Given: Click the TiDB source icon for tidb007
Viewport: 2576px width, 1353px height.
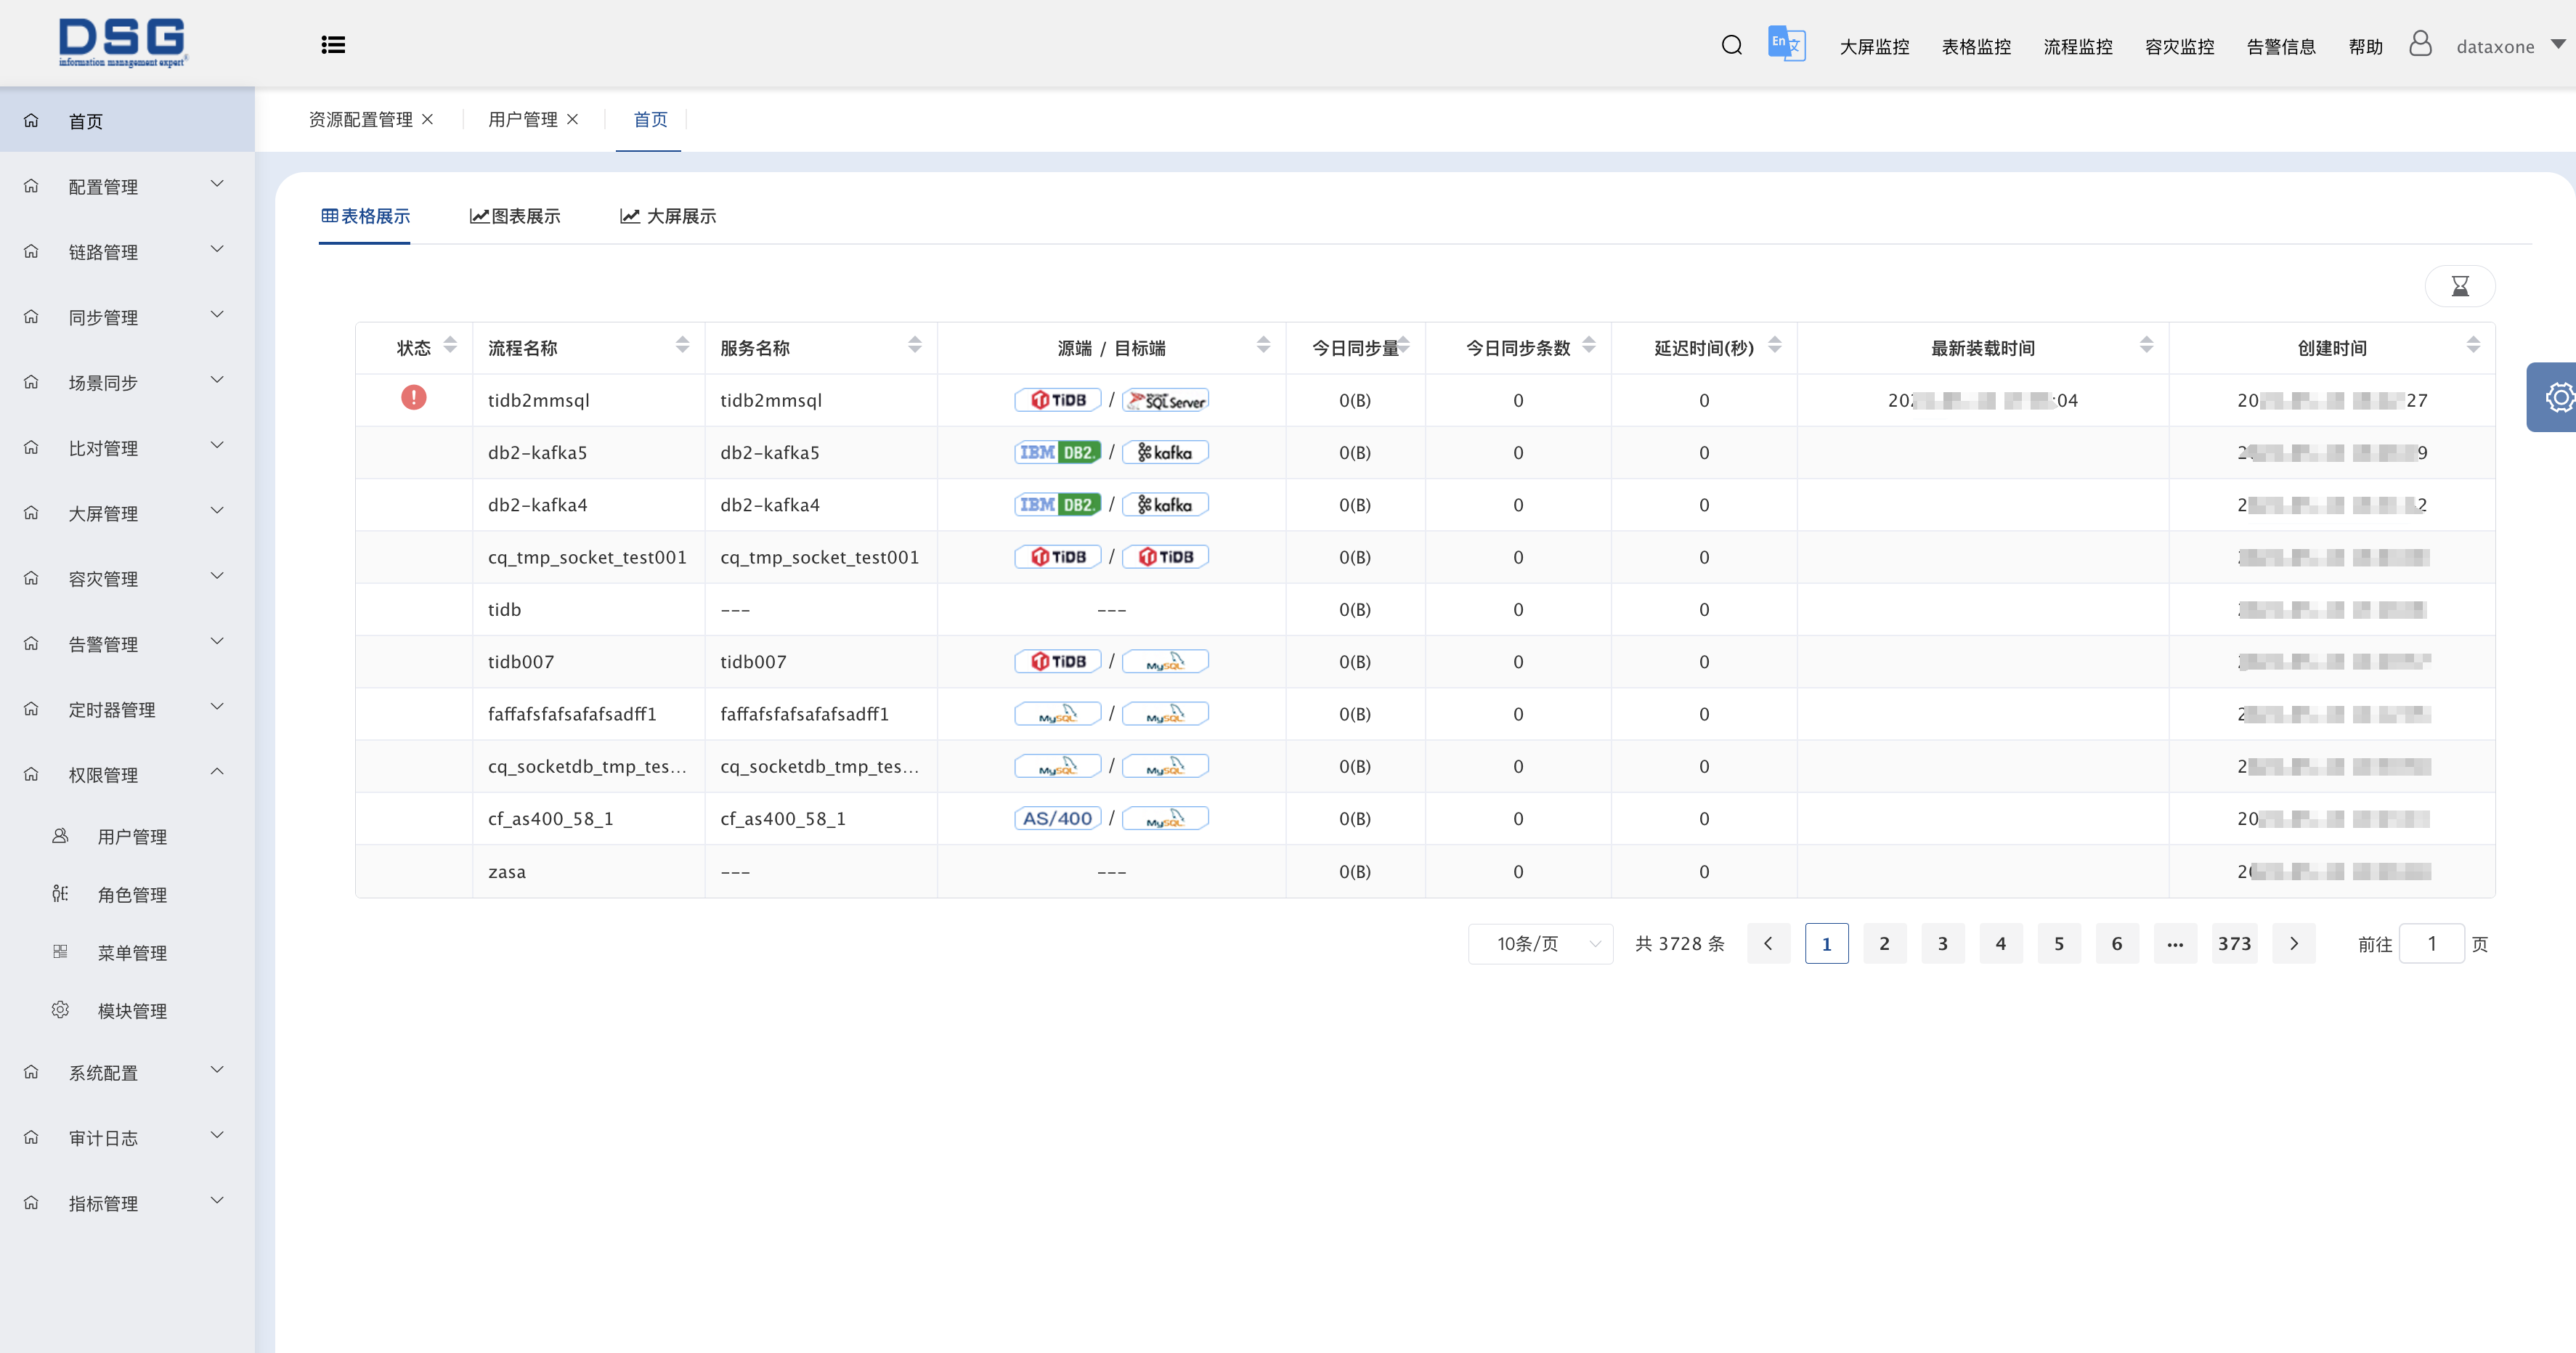Looking at the screenshot, I should [1057, 661].
